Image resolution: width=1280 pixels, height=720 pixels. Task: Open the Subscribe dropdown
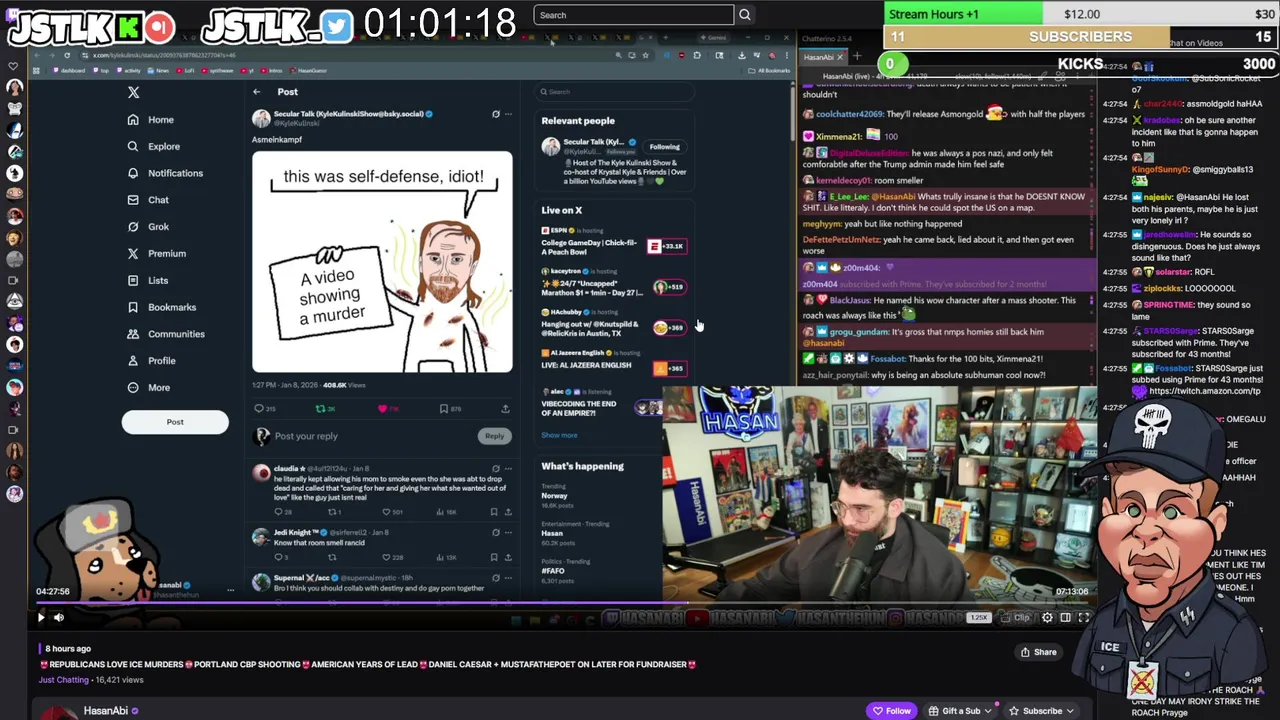tap(1041, 711)
